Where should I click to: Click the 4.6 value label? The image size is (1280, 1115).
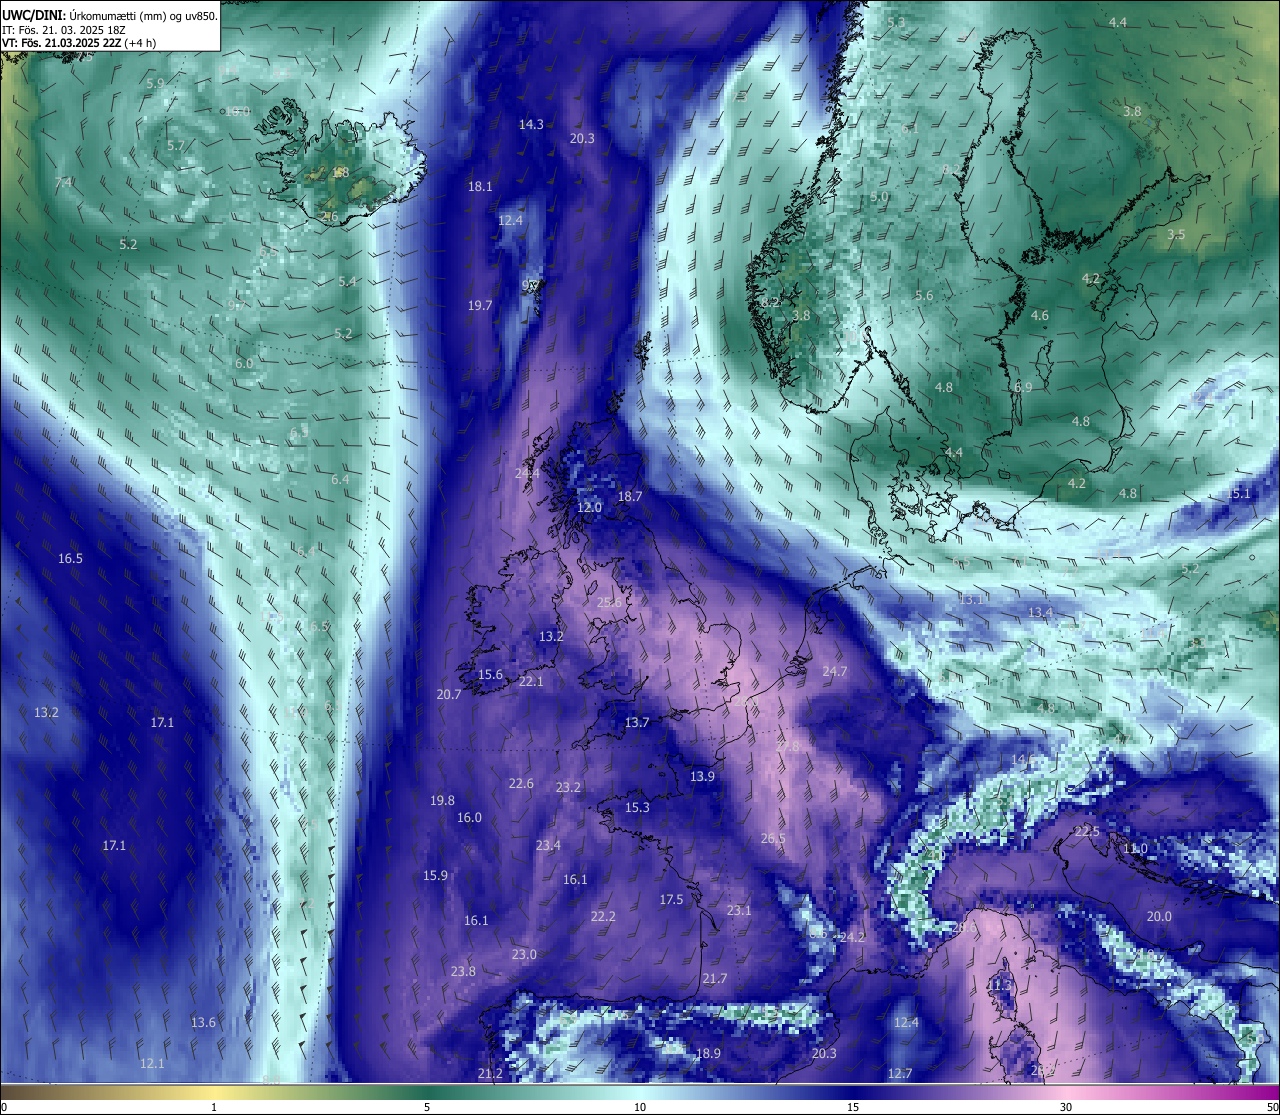(1040, 316)
